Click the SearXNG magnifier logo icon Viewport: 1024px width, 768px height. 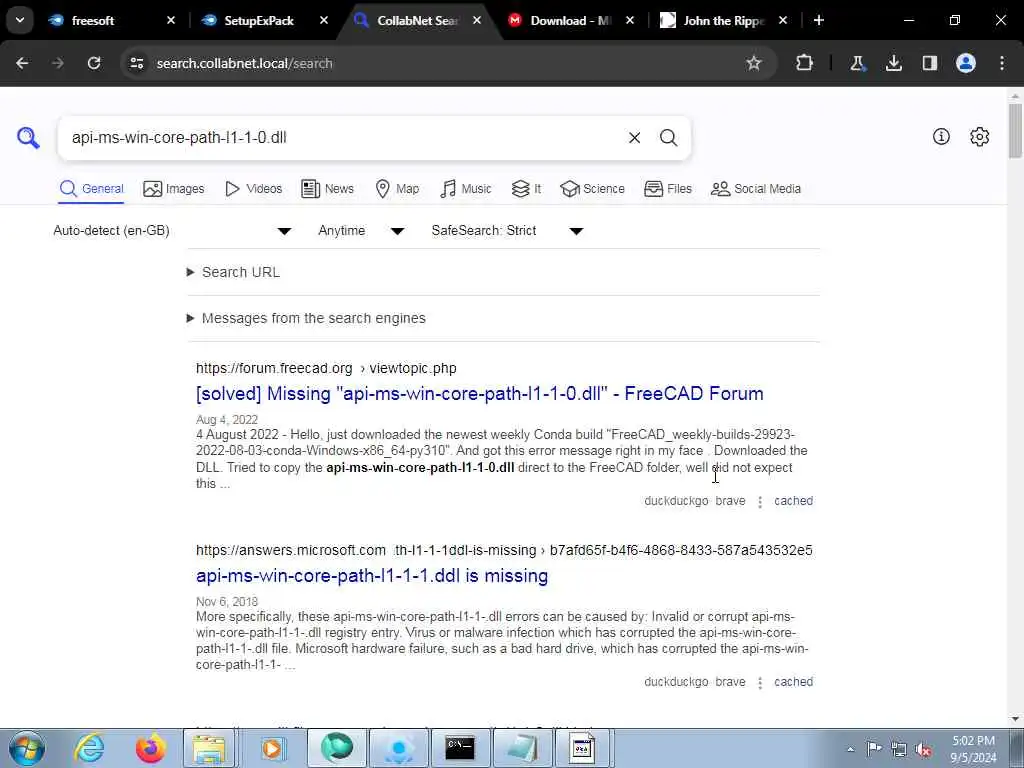click(28, 138)
